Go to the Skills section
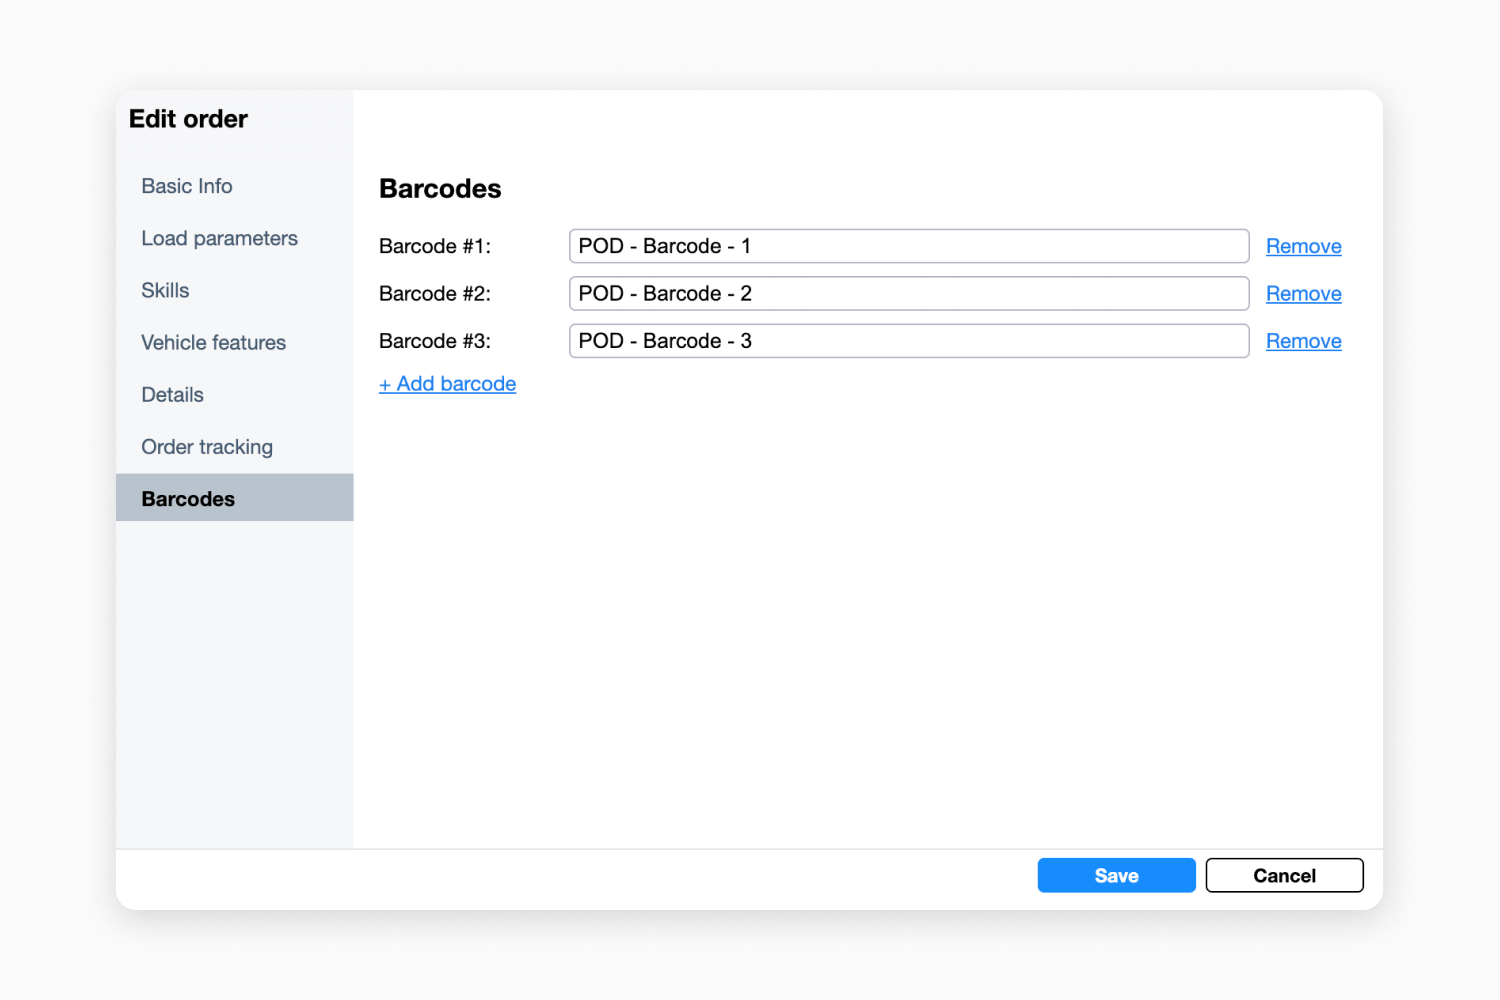This screenshot has width=1500, height=1000. (x=165, y=290)
